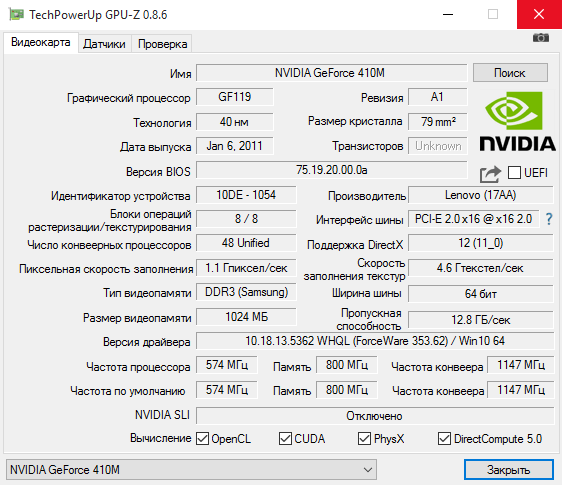Click the 1.1 Гпиксел/сек pixel fillrate field
The height and width of the screenshot is (485, 562).
click(246, 268)
